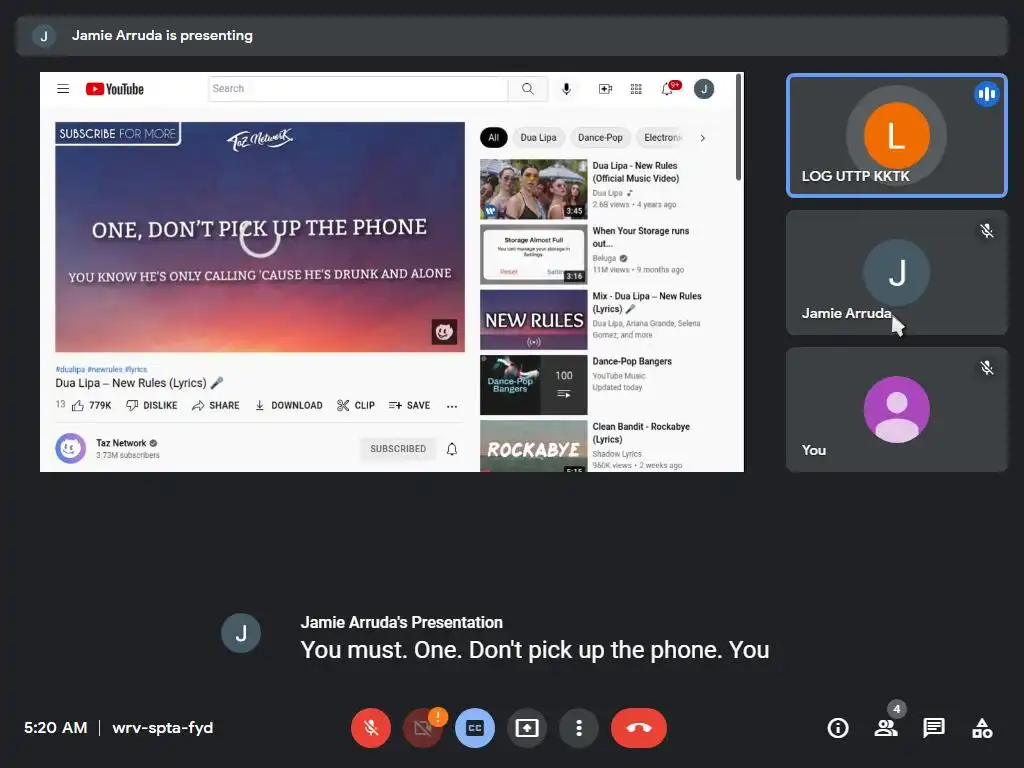Click the YouTube page vertical scrollbar

click(739, 127)
